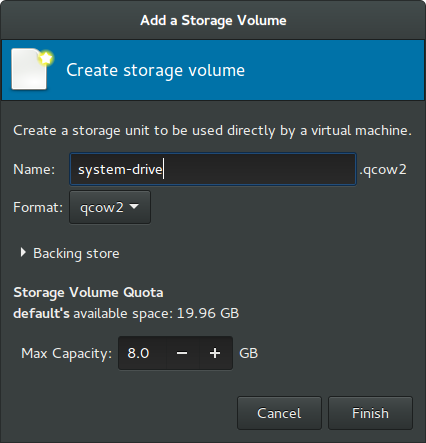Expand the Backing store section
This screenshot has width=426, height=443.
(x=69, y=253)
